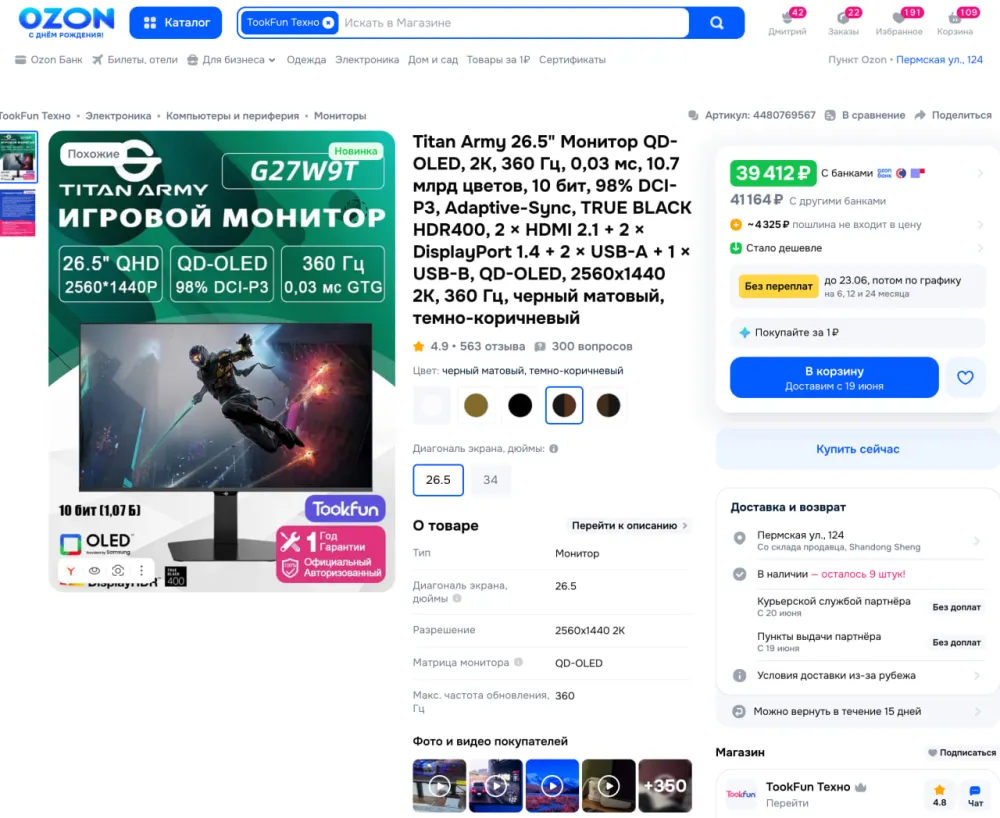This screenshot has width=1000, height=818.
Task: Click Подписаться on the store
Action: [x=962, y=752]
